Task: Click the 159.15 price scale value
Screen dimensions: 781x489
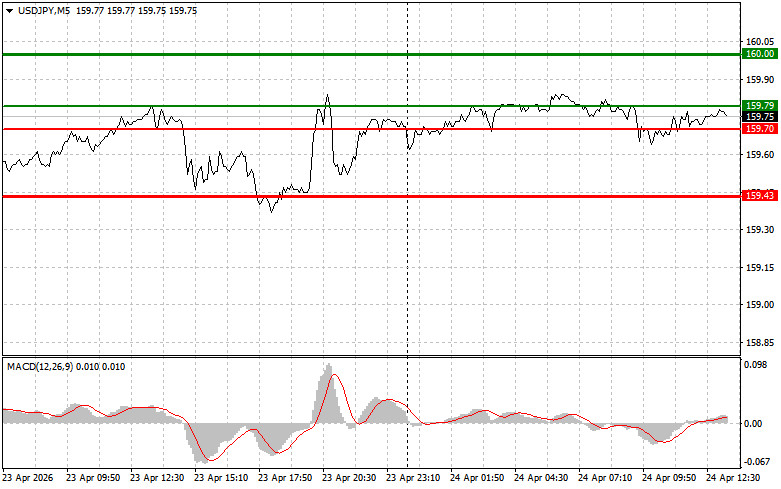Action: click(x=760, y=267)
